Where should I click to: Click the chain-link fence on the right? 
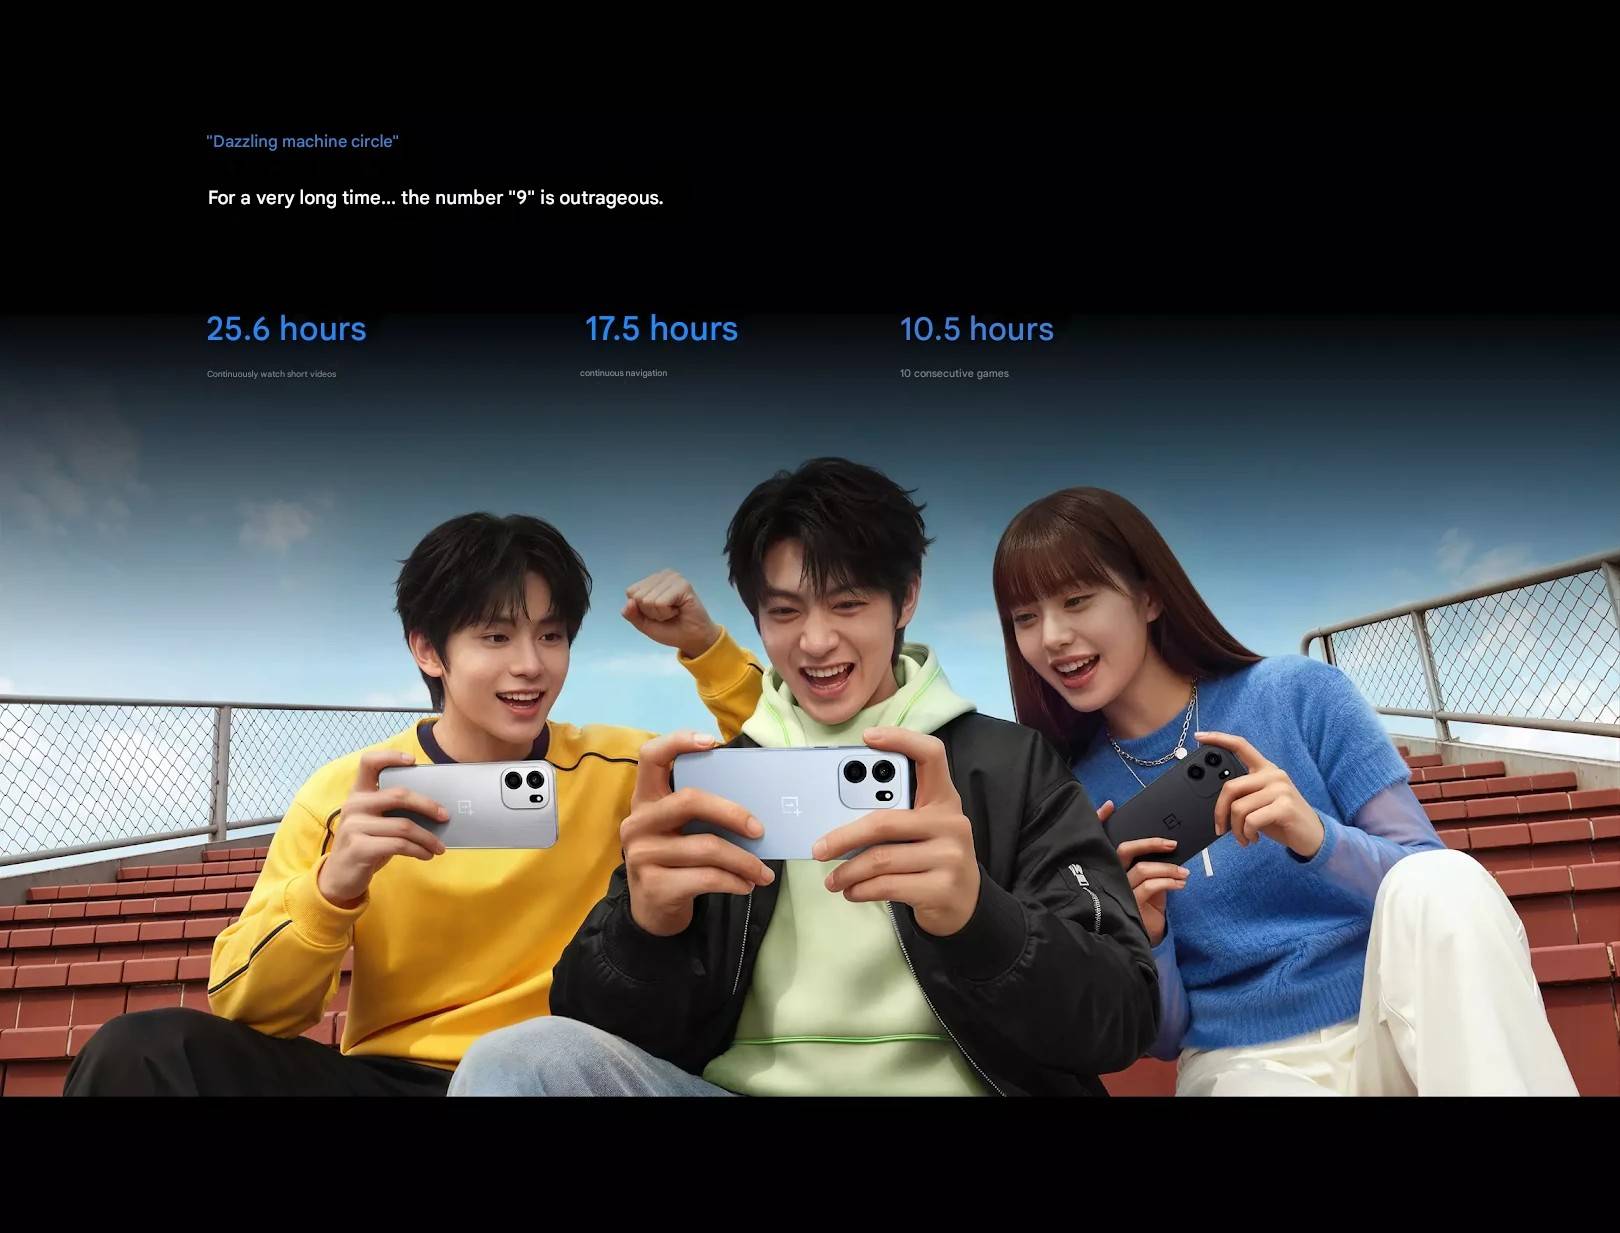click(x=1500, y=650)
